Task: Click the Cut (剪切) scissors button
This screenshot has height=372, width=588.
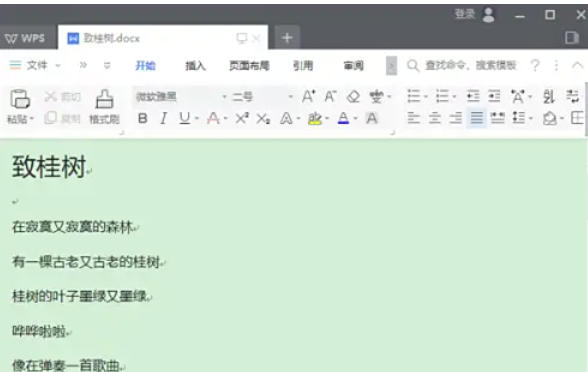Action: pos(62,97)
